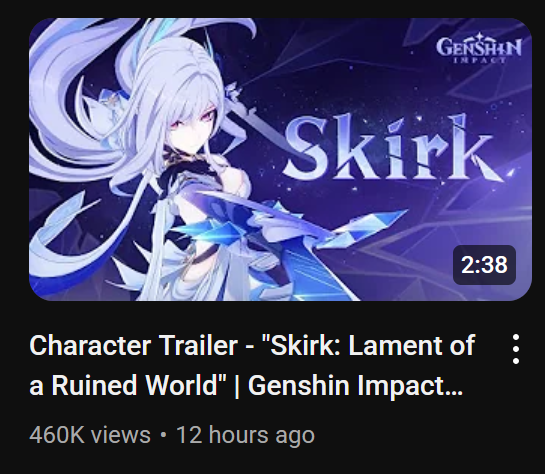Image resolution: width=545 pixels, height=474 pixels.
Task: Click the Genshin Impact logo on thumbnail
Action: tap(479, 48)
